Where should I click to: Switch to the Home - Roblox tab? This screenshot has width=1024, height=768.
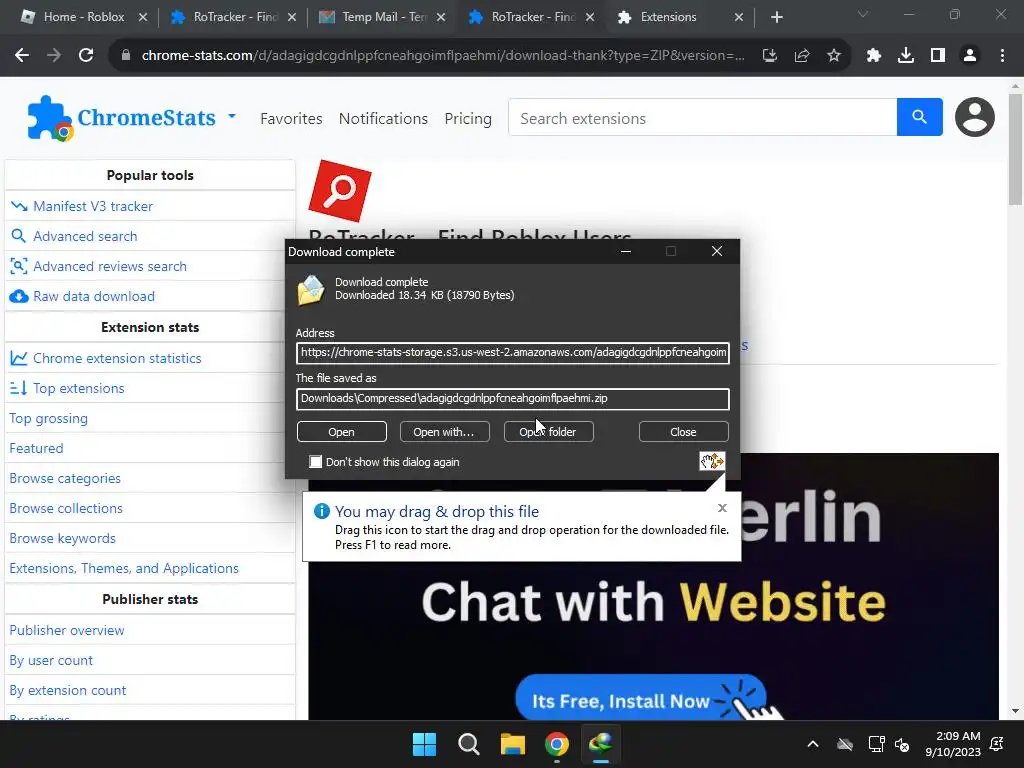84,17
